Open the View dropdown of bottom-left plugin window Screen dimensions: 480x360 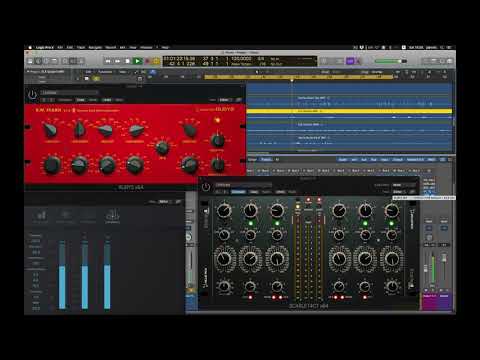(164, 202)
